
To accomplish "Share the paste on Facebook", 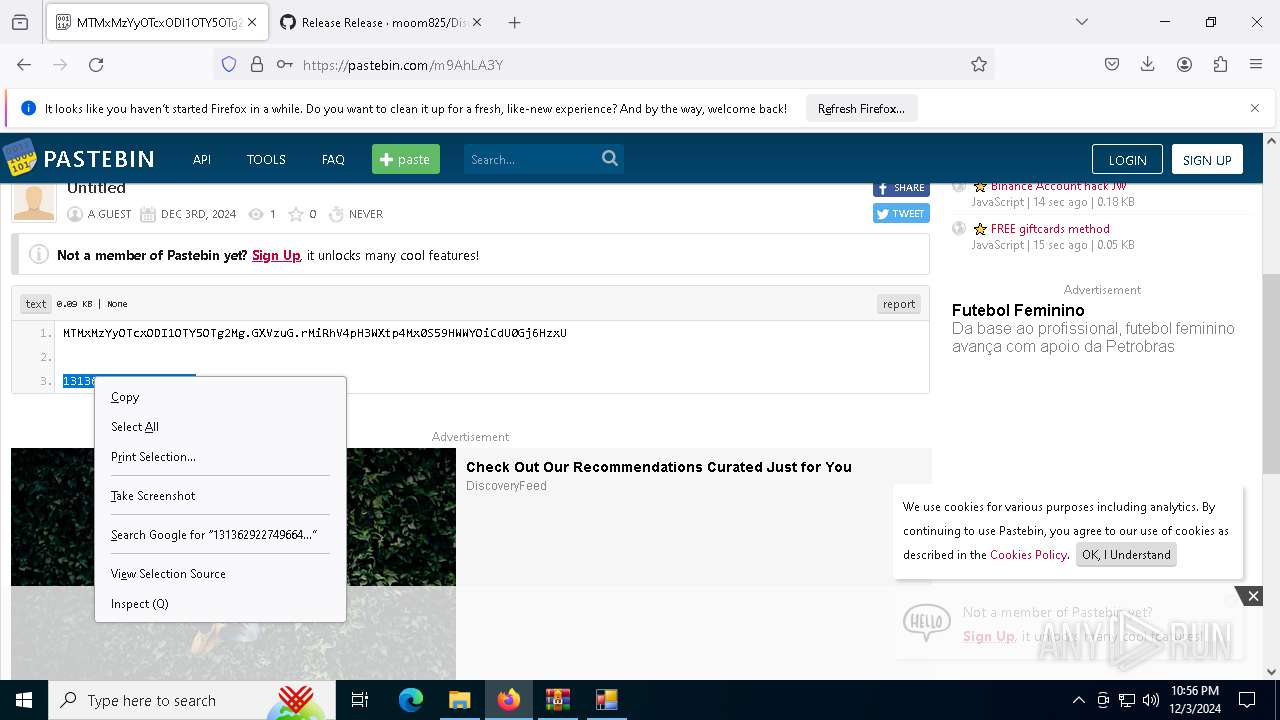I will pos(901,188).
